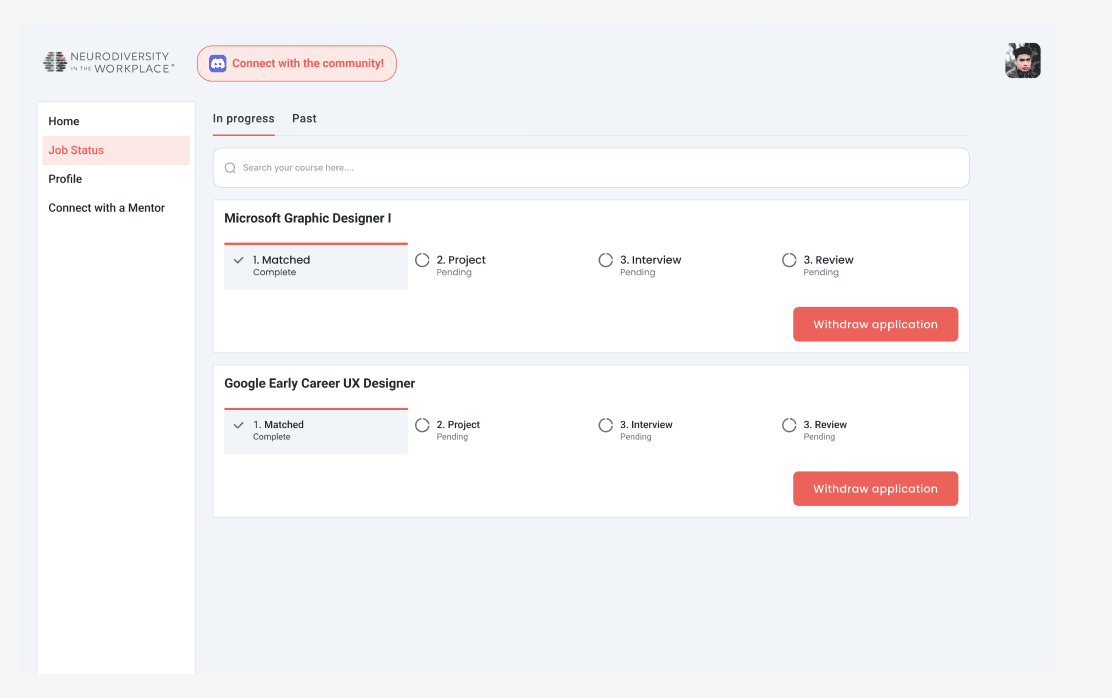Click the Review pending circle for Microsoft job
Viewport: 1112px width, 698px height.
coord(789,260)
